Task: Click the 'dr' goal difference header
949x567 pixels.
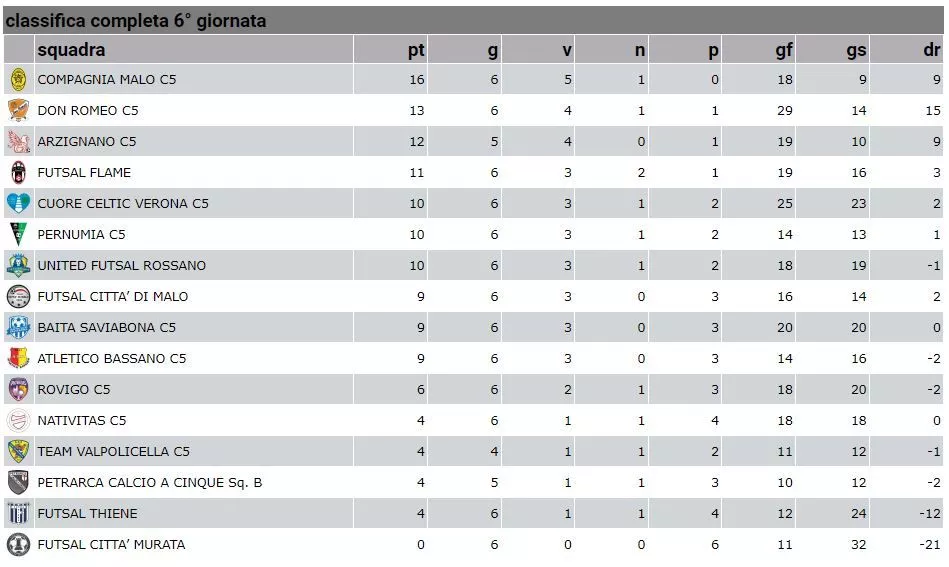Action: (931, 50)
